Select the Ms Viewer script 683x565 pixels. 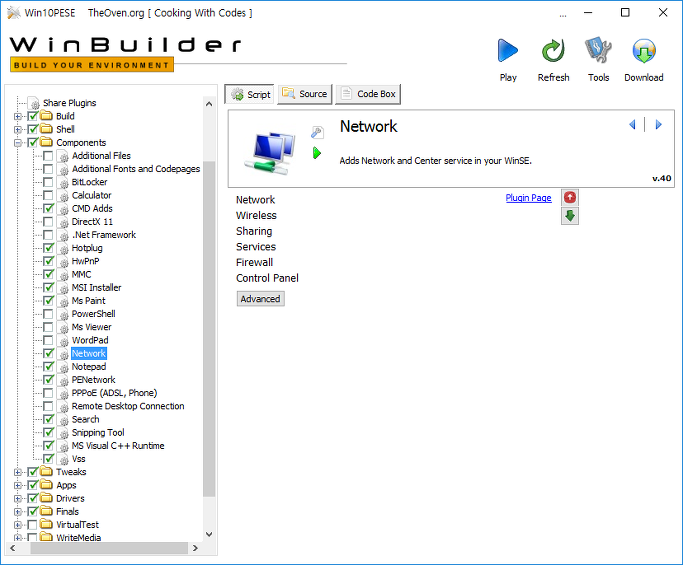(91, 327)
